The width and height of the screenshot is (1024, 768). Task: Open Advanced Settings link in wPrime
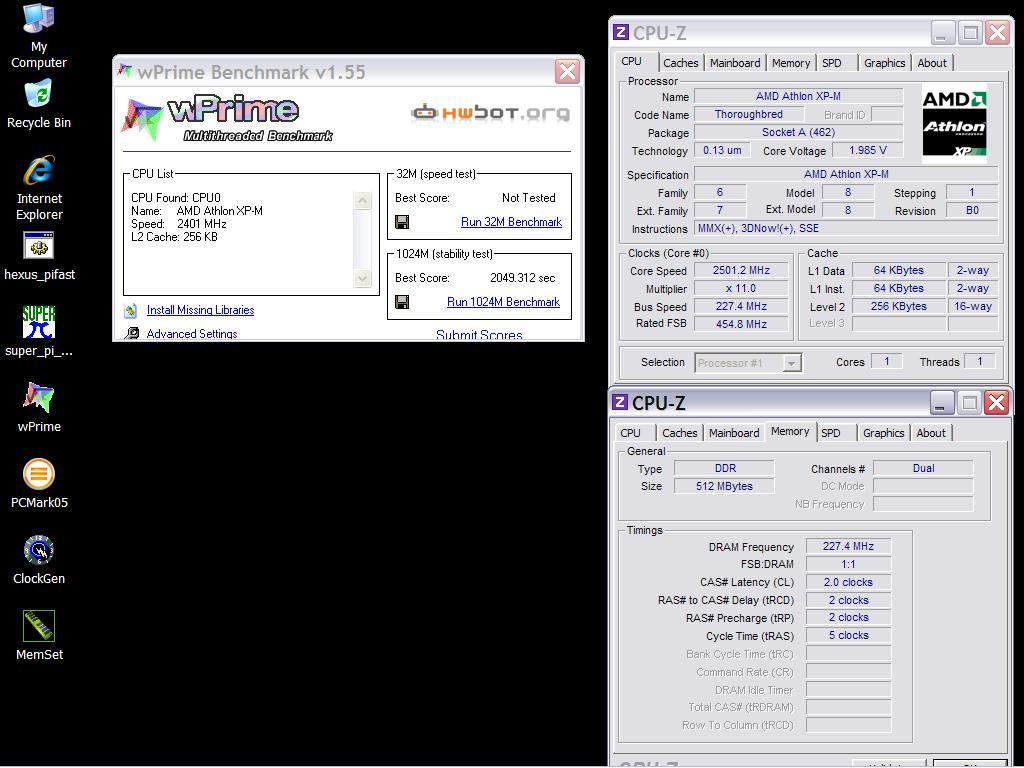[192, 333]
